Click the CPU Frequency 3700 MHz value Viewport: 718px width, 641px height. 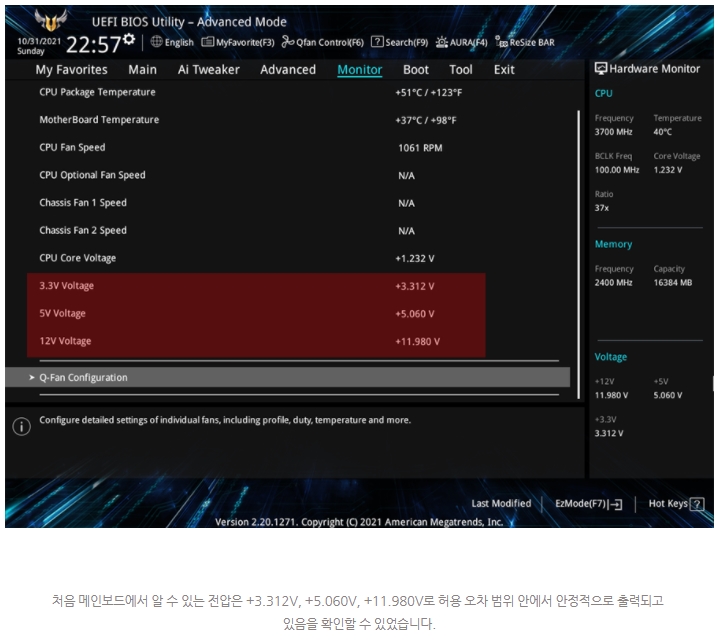click(613, 132)
